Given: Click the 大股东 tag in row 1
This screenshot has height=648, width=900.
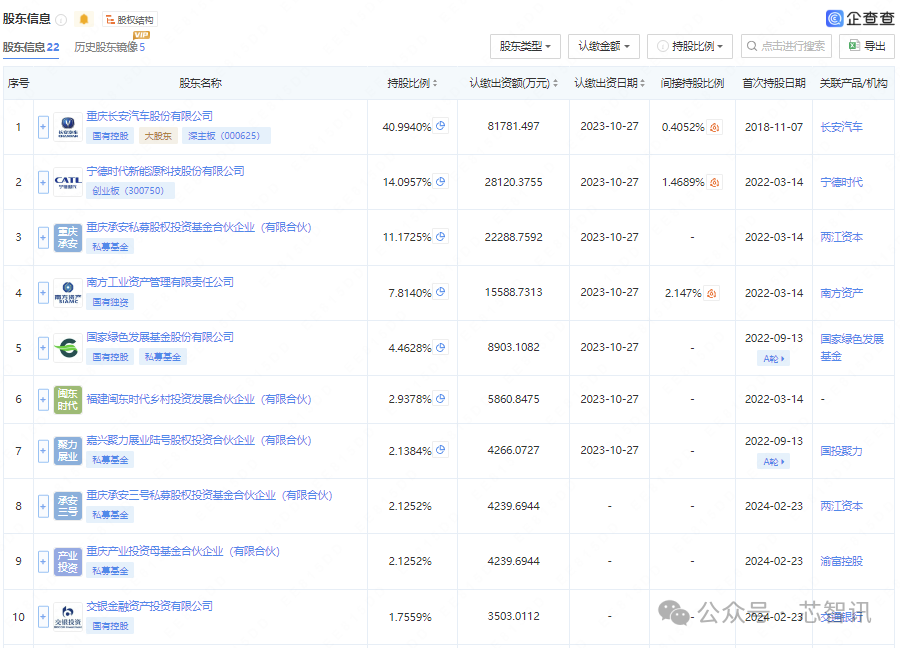Looking at the screenshot, I should [x=158, y=136].
